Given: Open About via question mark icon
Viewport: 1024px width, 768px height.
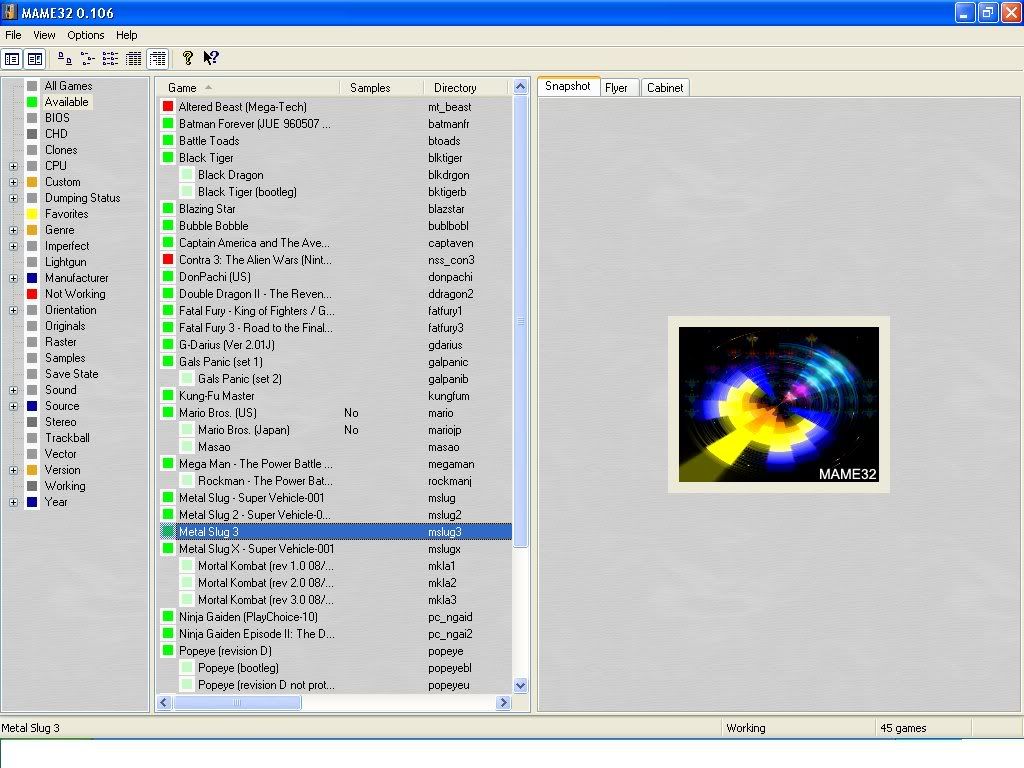Looking at the screenshot, I should 187,59.
